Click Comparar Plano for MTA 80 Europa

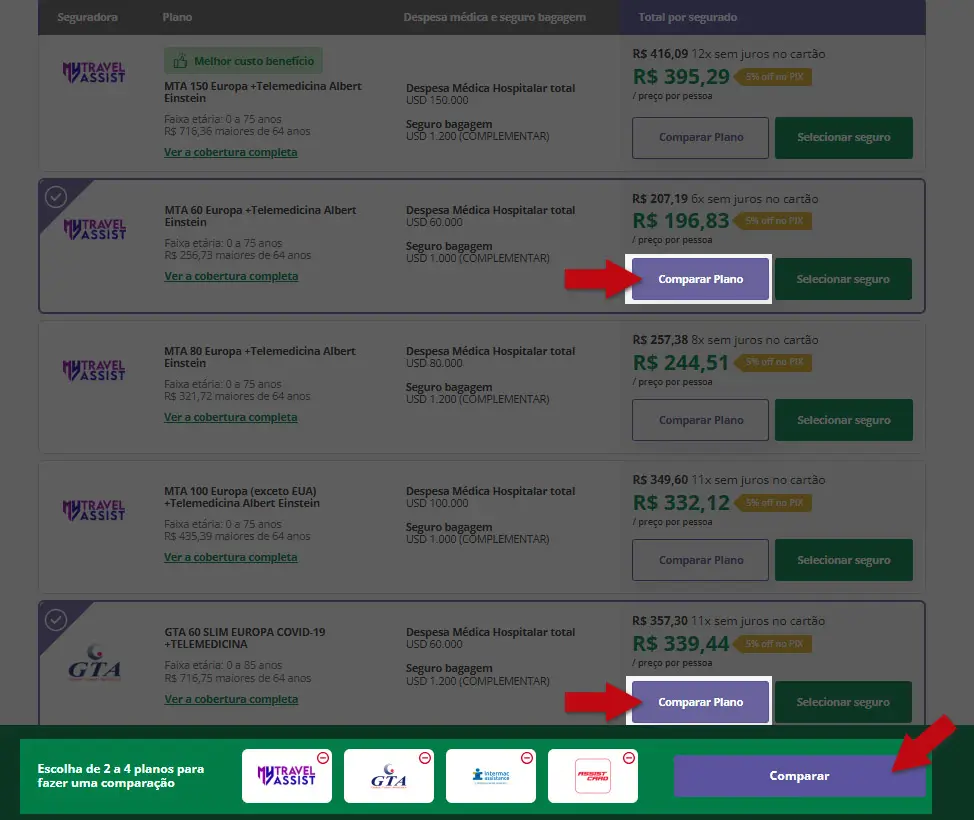tap(701, 420)
